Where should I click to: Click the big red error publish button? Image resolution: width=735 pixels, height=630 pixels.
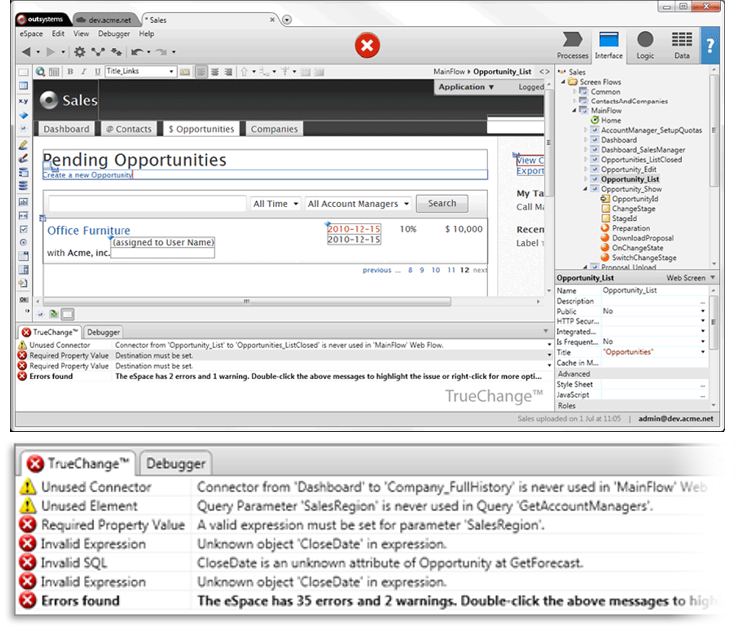367,45
